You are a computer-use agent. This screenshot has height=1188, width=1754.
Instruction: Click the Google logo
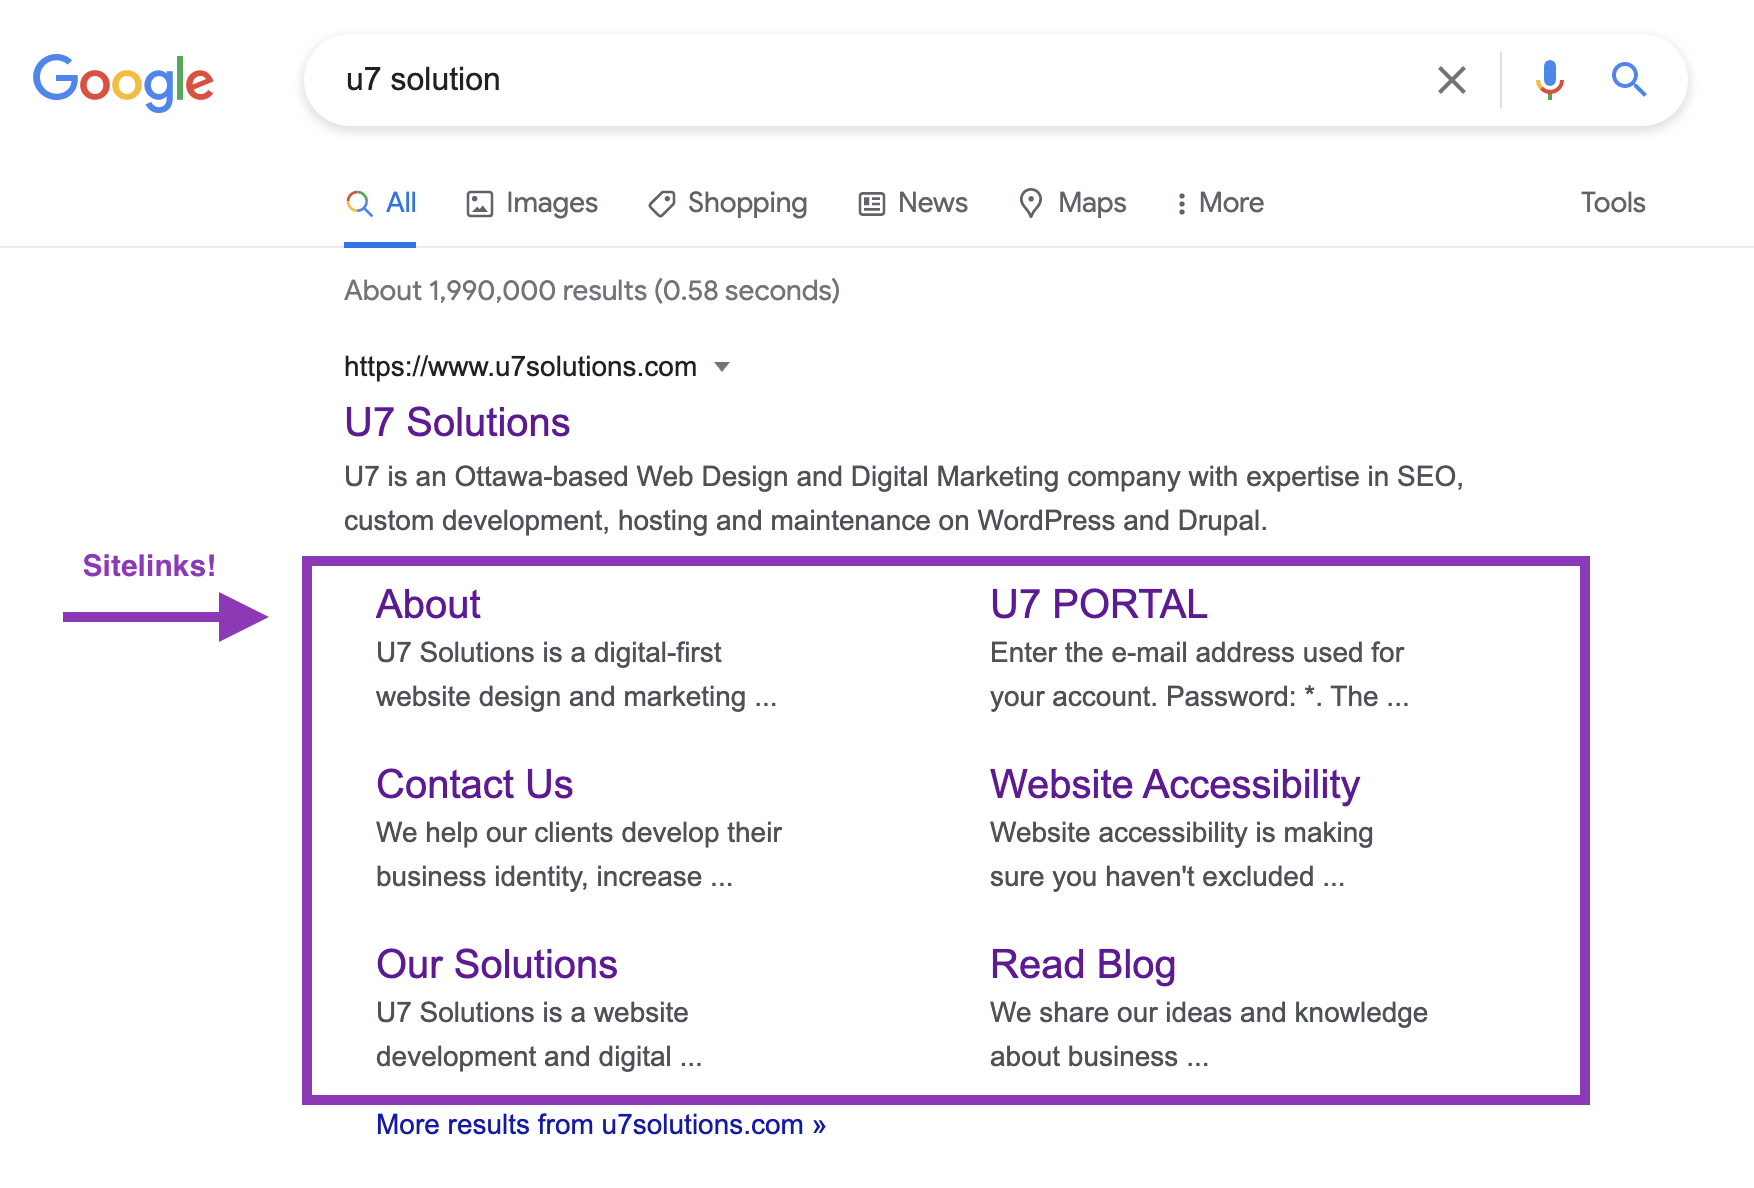click(123, 82)
